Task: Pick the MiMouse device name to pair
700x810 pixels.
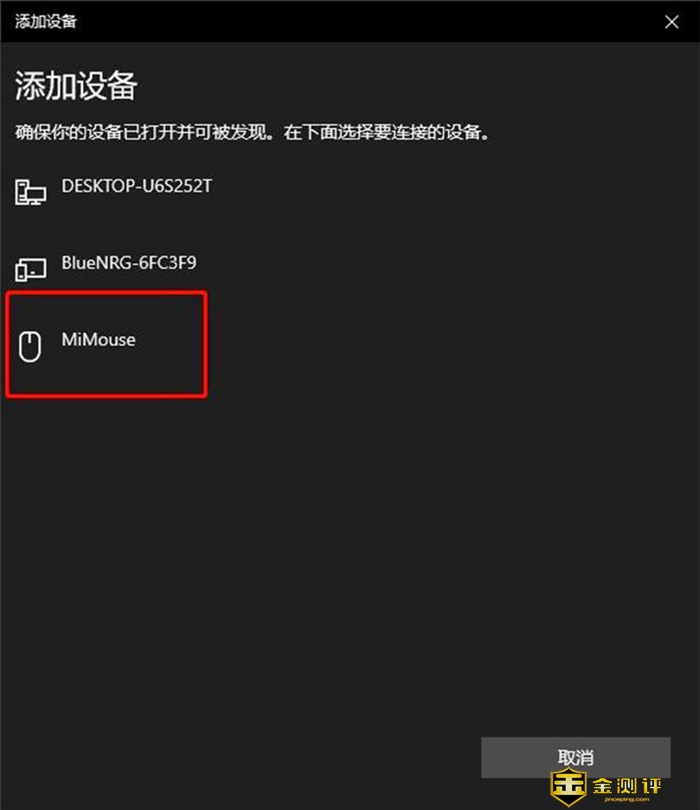Action: (98, 340)
